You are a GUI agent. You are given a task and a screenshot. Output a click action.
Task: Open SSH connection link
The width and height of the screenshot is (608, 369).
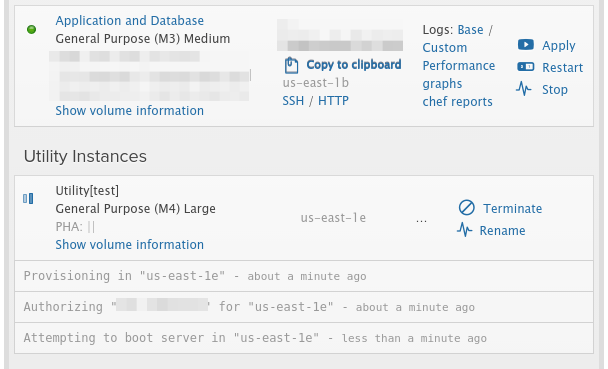click(293, 101)
